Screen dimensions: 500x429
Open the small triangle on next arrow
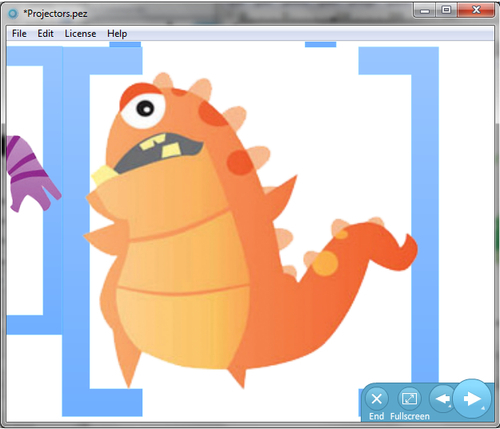[x=483, y=408]
